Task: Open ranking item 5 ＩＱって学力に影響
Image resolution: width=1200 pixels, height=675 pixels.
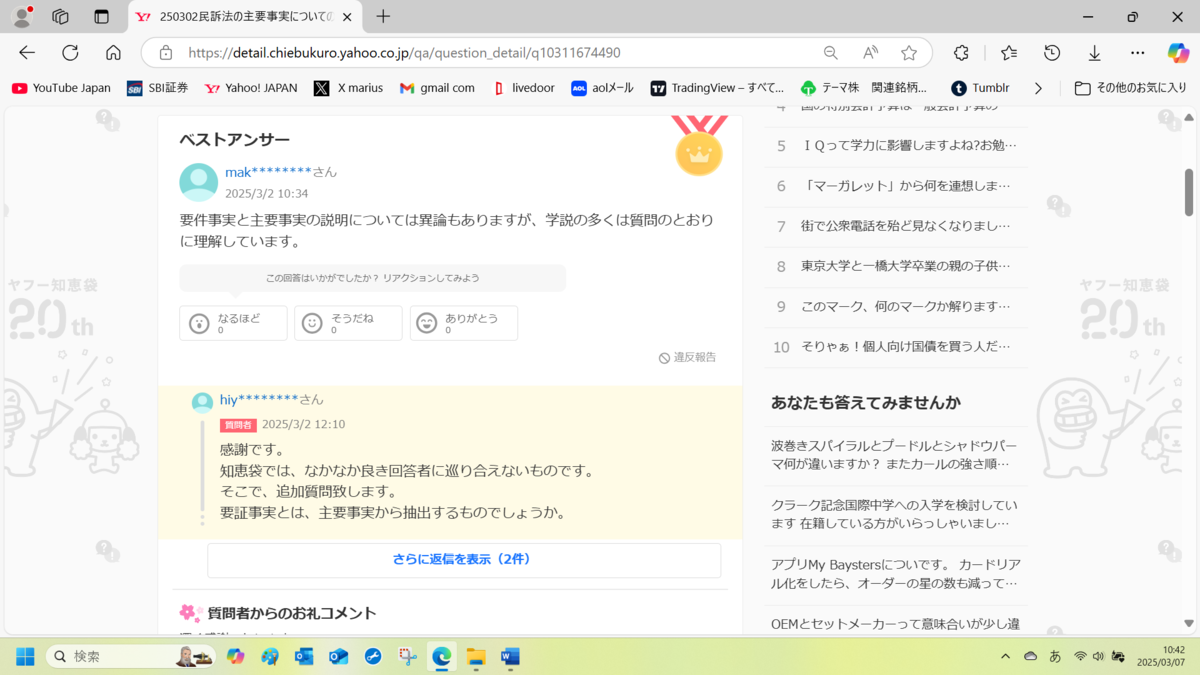Action: (896, 146)
